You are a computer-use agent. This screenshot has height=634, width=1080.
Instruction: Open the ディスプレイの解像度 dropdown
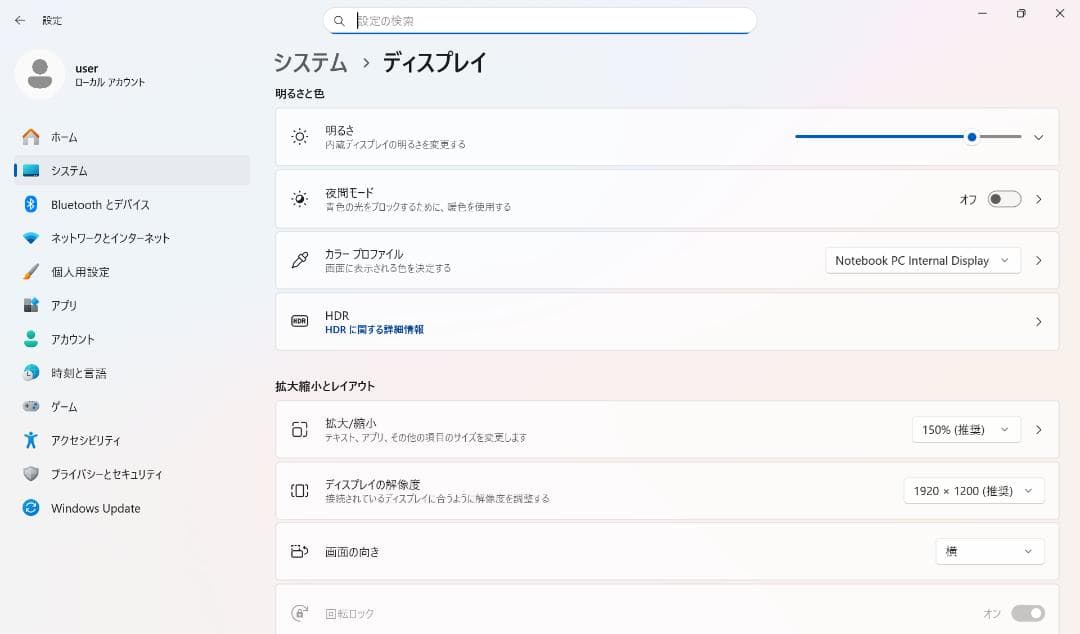972,490
